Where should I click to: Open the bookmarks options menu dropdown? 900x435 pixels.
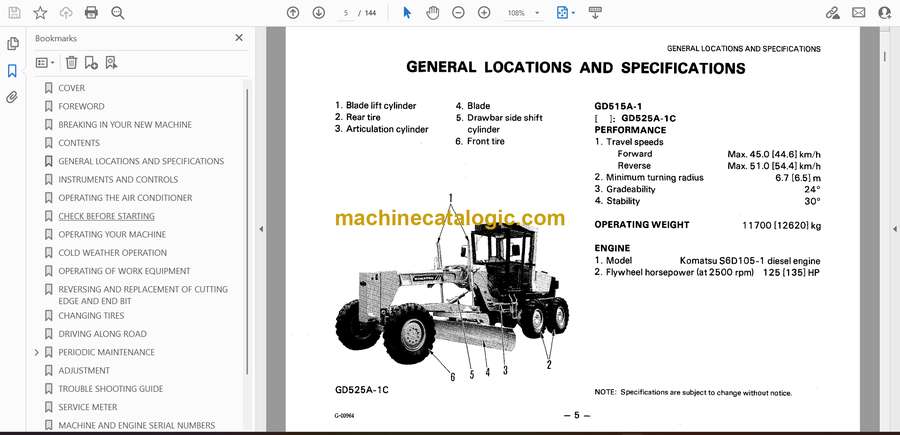tap(45, 63)
